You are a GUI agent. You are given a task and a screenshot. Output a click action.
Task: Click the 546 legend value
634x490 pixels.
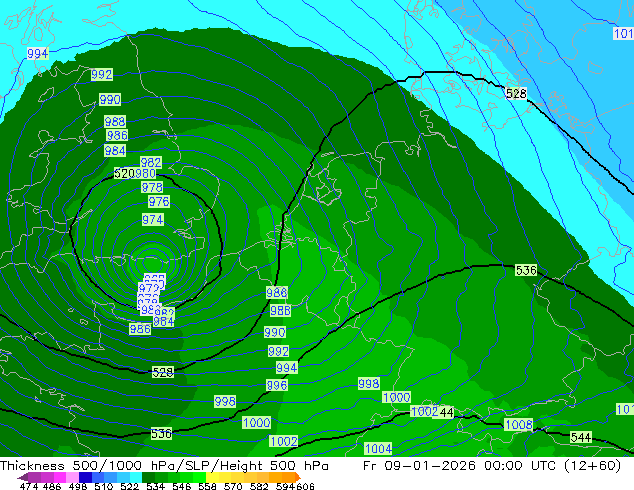click(179, 487)
